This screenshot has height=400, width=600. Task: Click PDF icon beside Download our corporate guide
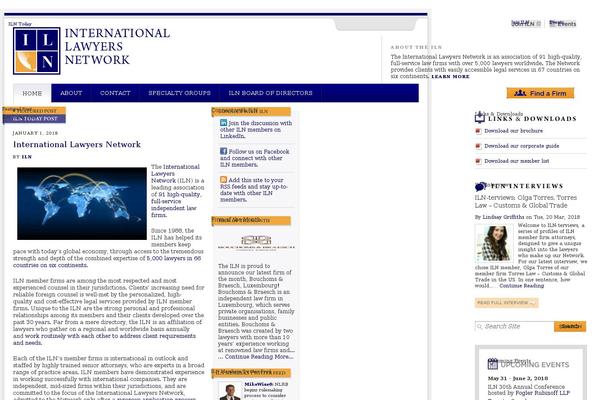tap(478, 146)
